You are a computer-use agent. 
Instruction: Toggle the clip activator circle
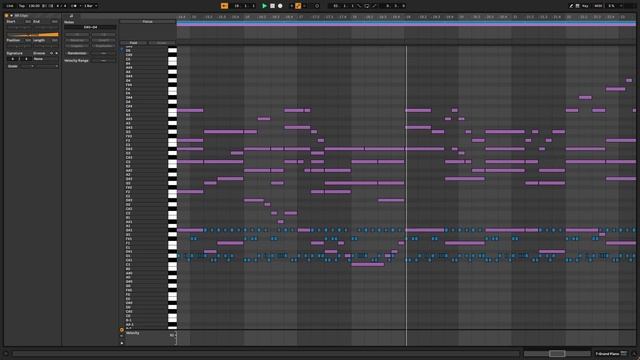coord(7,16)
